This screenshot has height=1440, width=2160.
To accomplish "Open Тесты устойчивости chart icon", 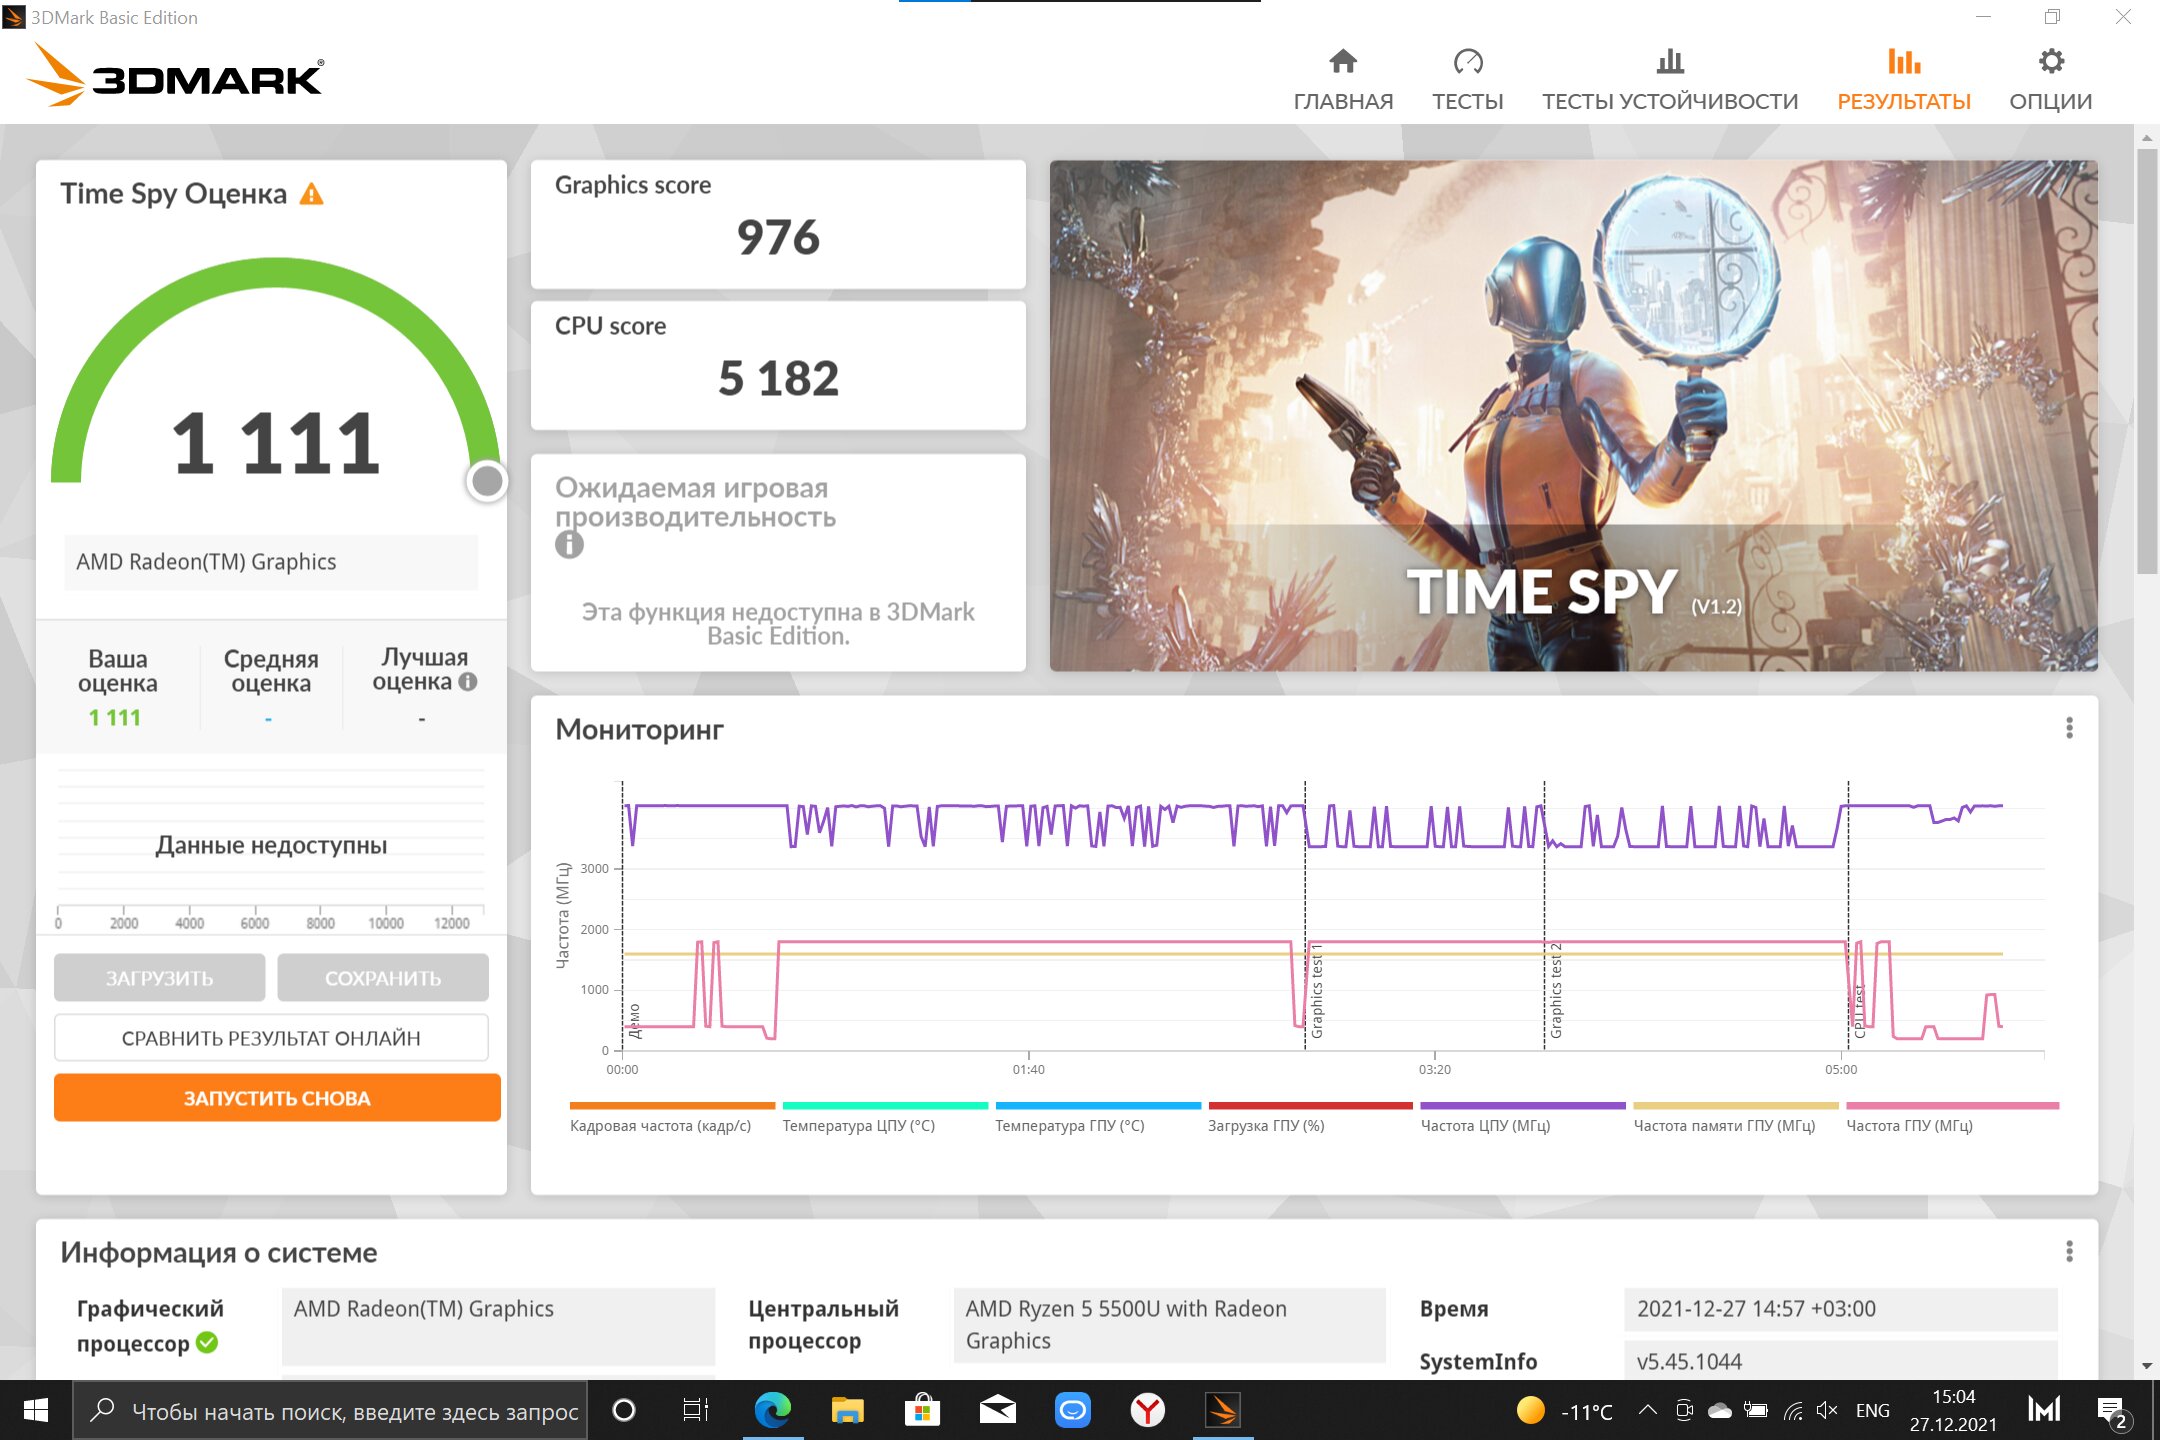I will click(x=1669, y=62).
